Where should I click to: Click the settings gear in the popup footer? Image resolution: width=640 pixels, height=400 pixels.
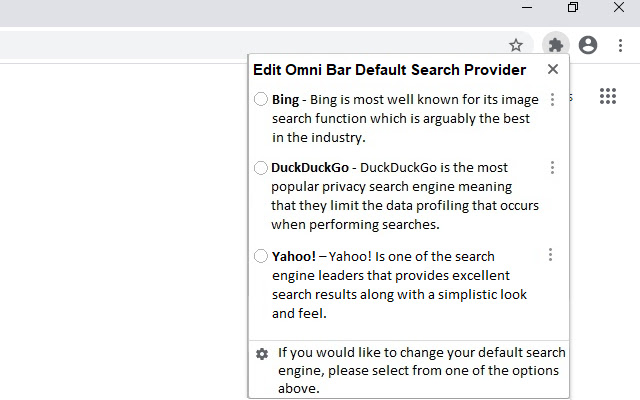click(262, 354)
